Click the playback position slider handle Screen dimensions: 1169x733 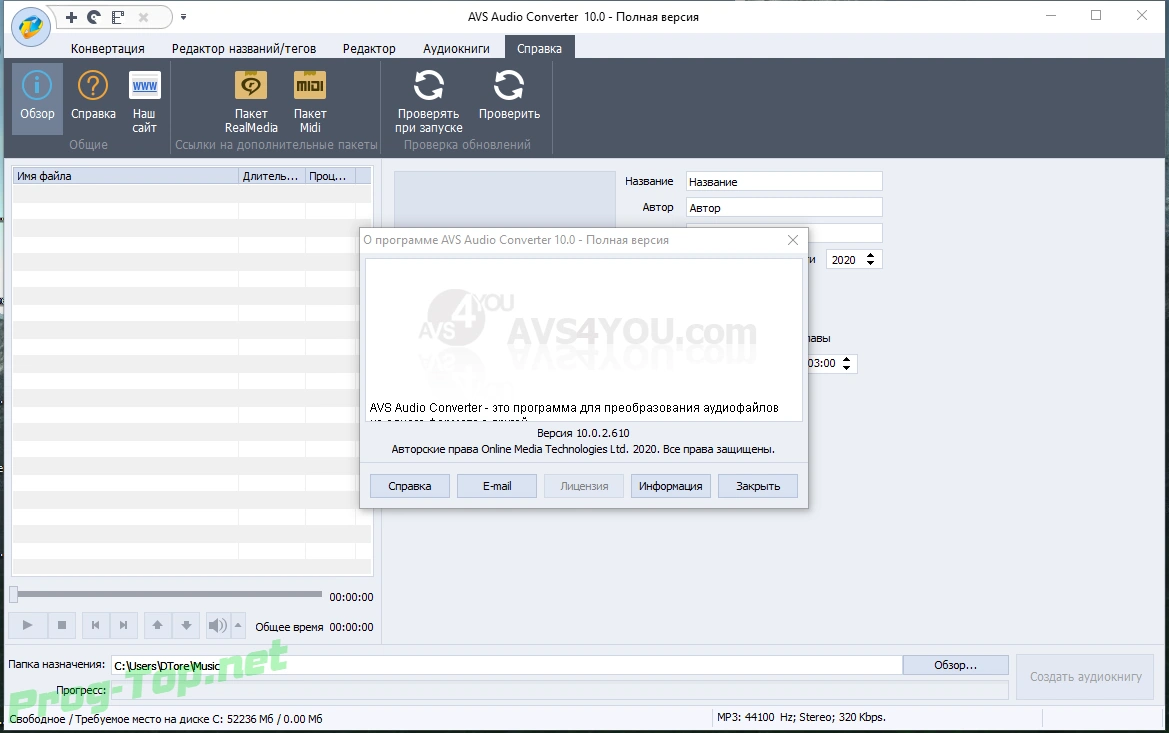13,594
